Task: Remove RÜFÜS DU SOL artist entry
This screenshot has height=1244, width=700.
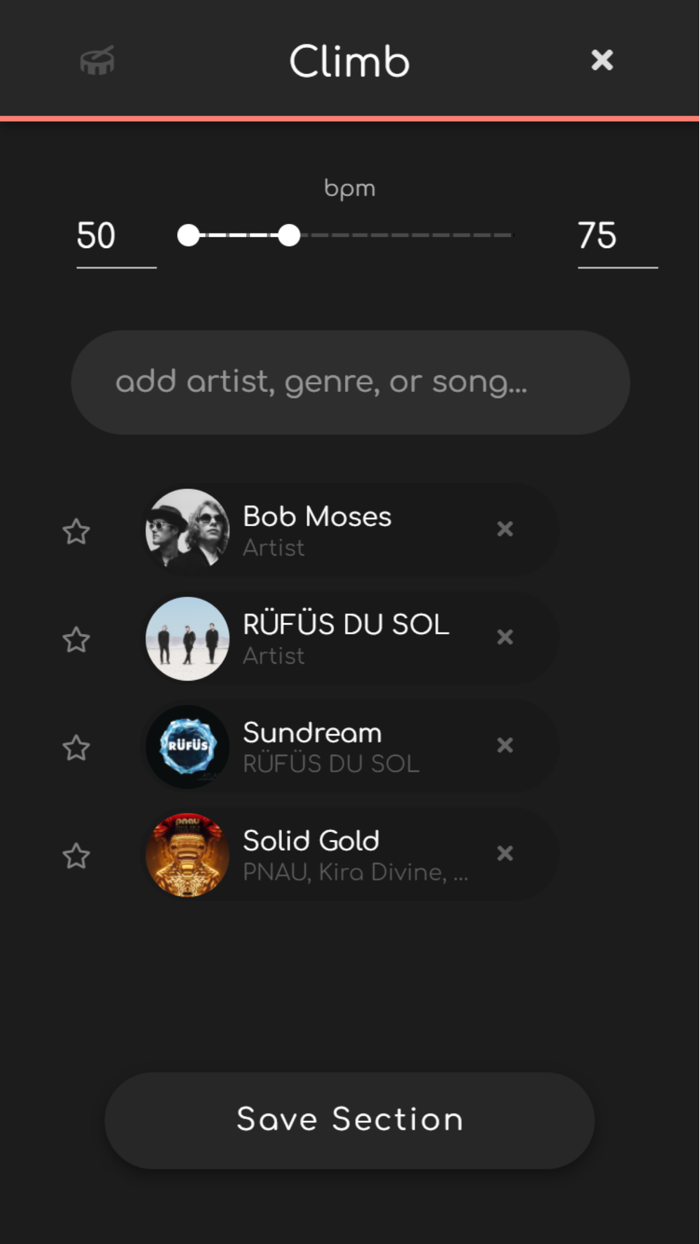Action: tap(504, 637)
